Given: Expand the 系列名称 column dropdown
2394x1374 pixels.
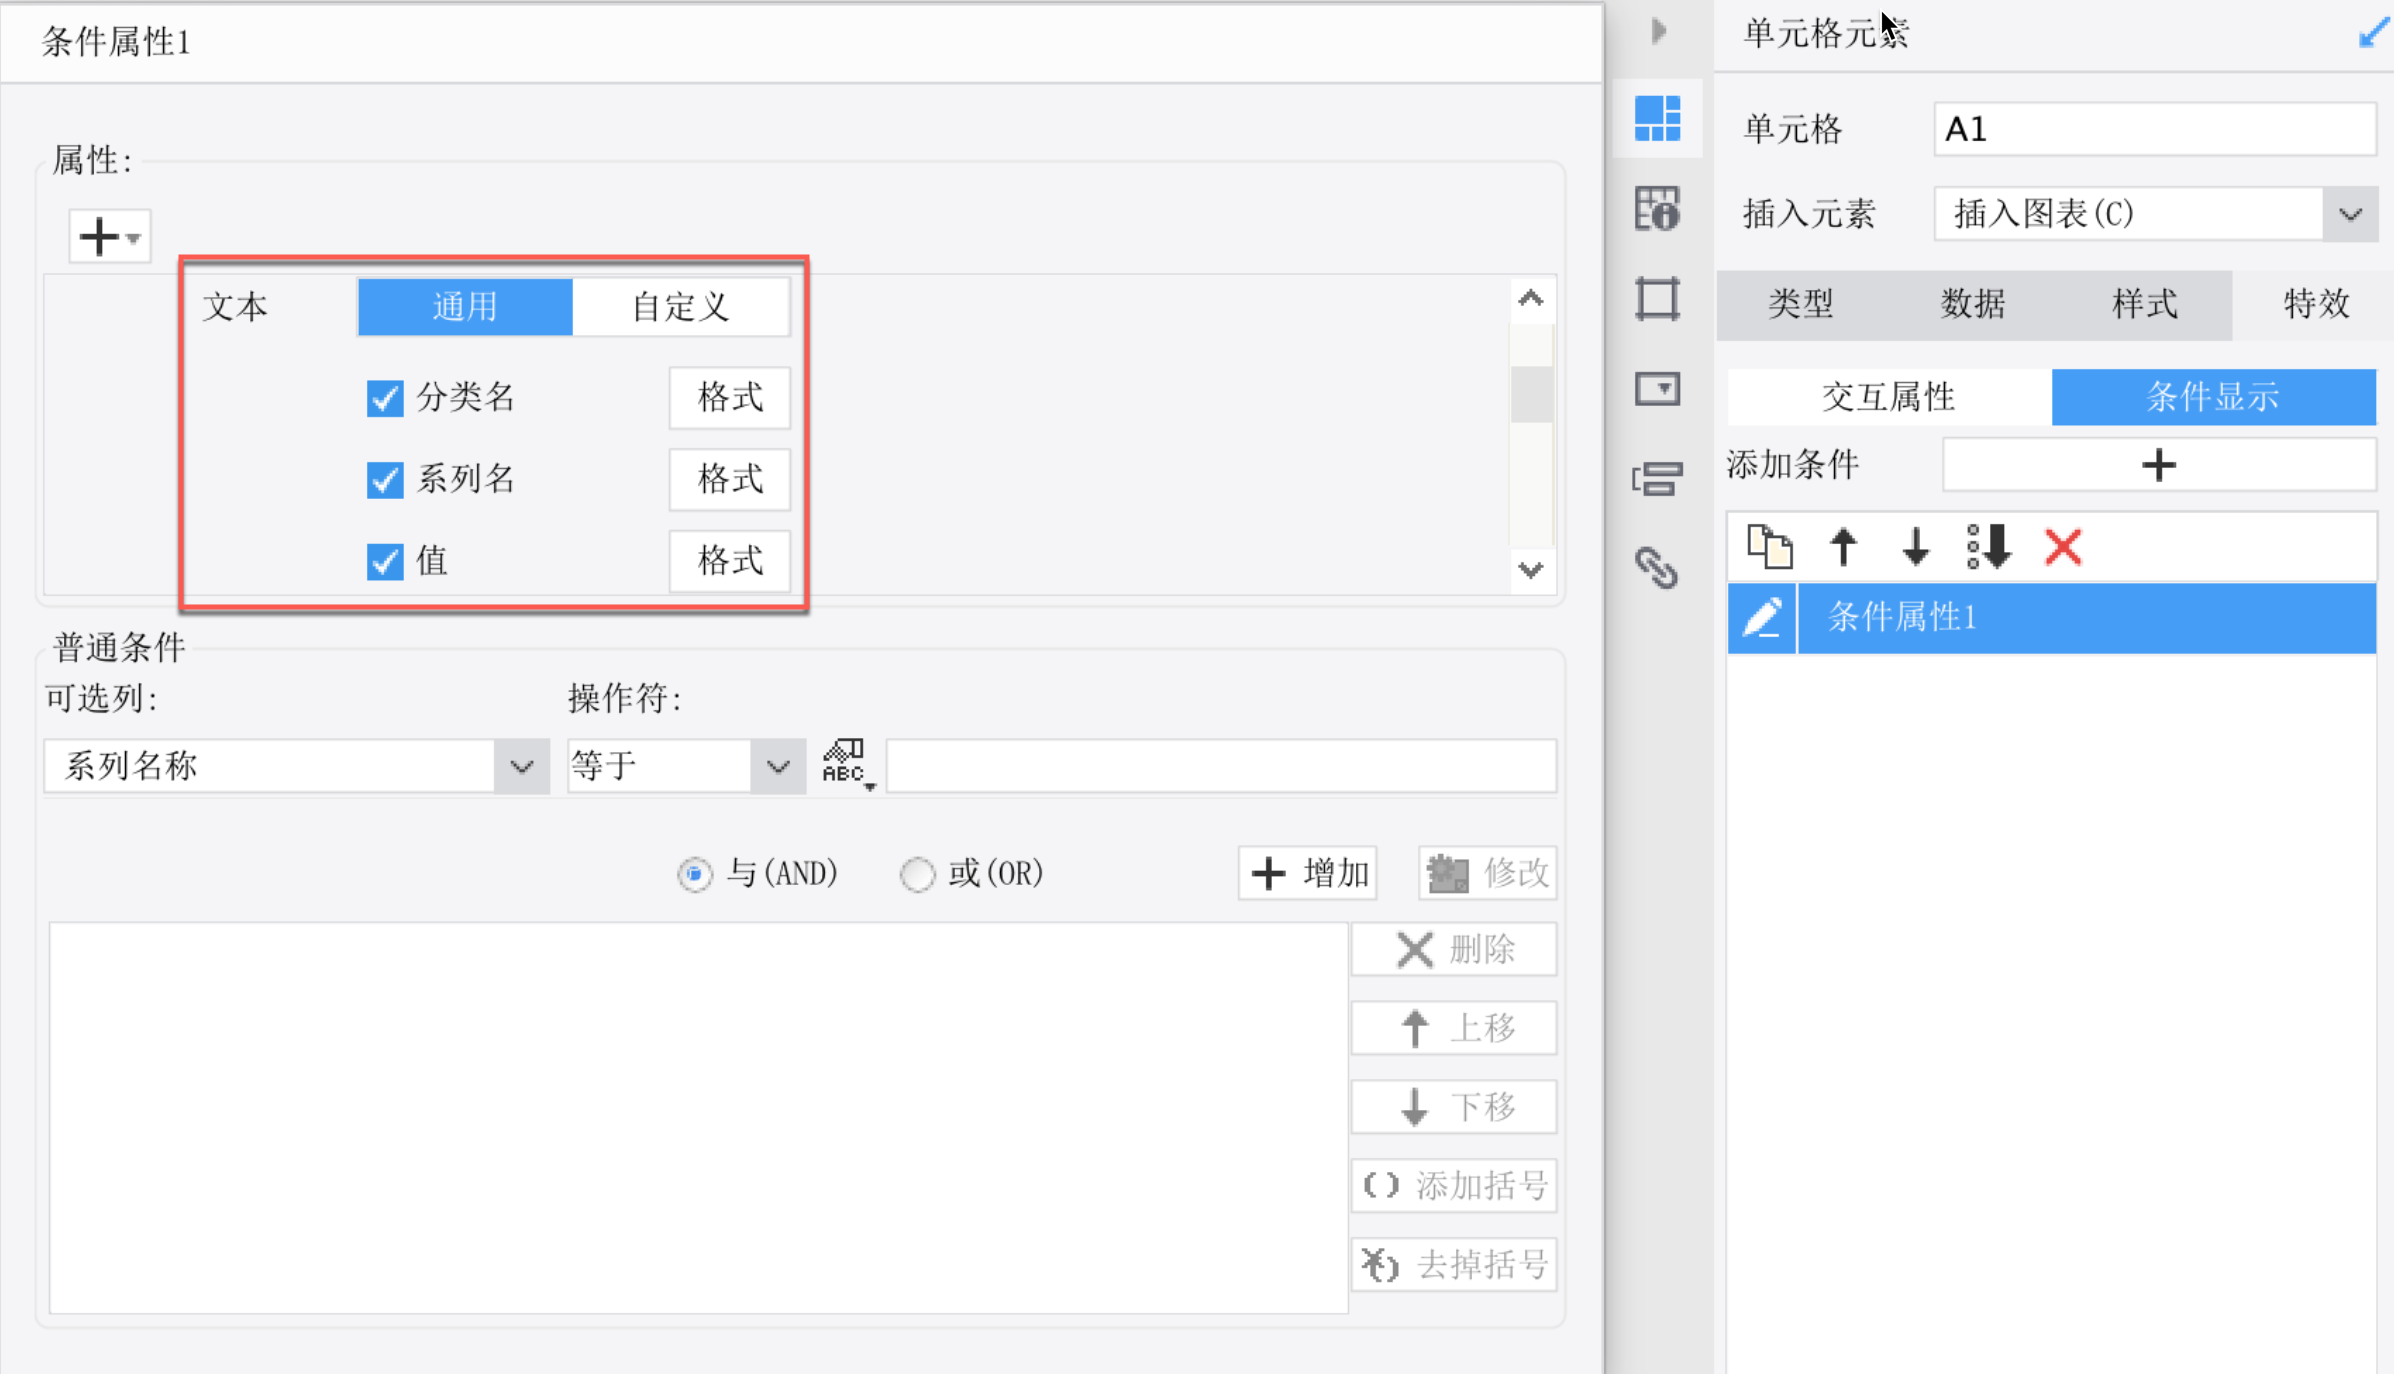Looking at the screenshot, I should tap(521, 767).
